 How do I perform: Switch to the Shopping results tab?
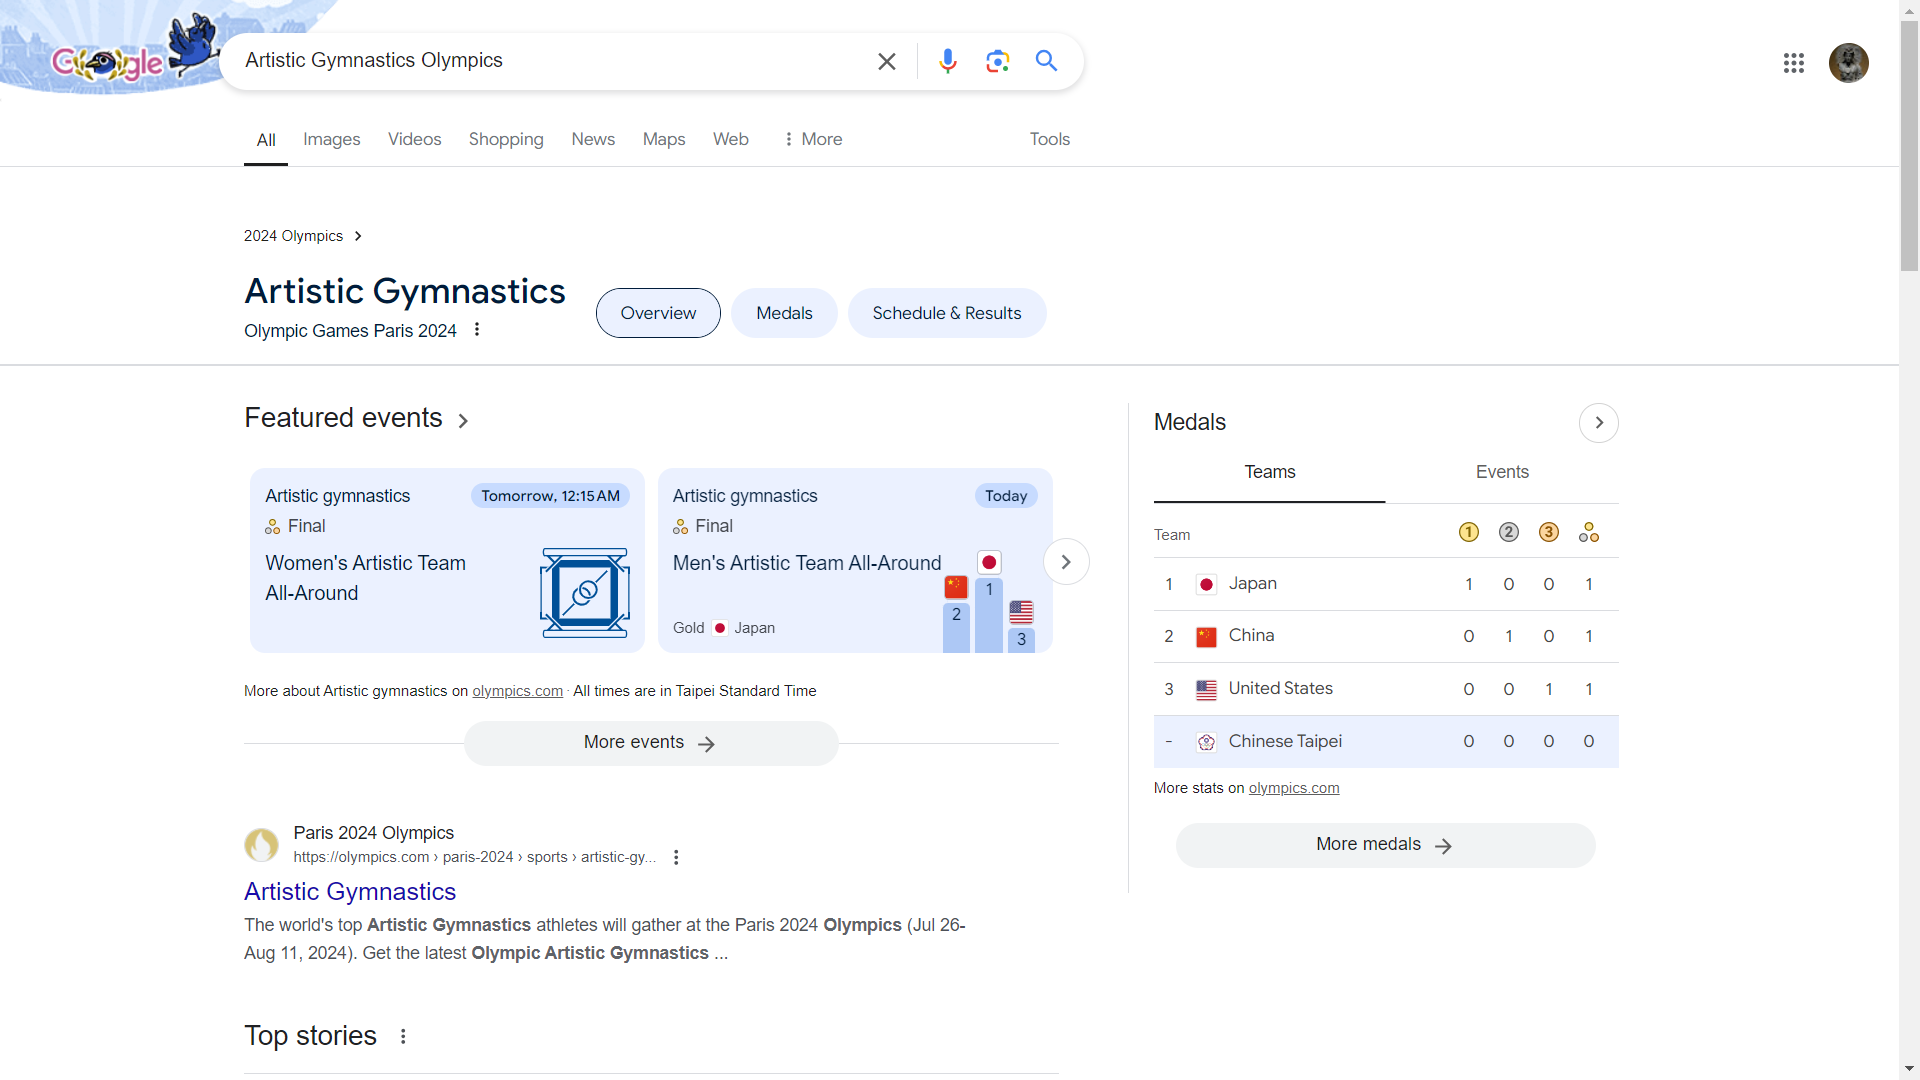[506, 139]
